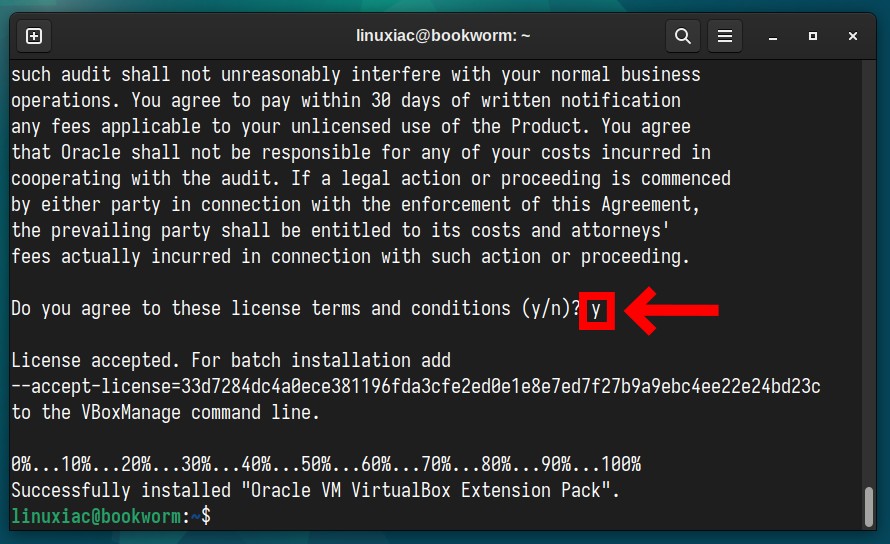Close the terminal window
Image resolution: width=890 pixels, height=544 pixels.
[x=852, y=36]
